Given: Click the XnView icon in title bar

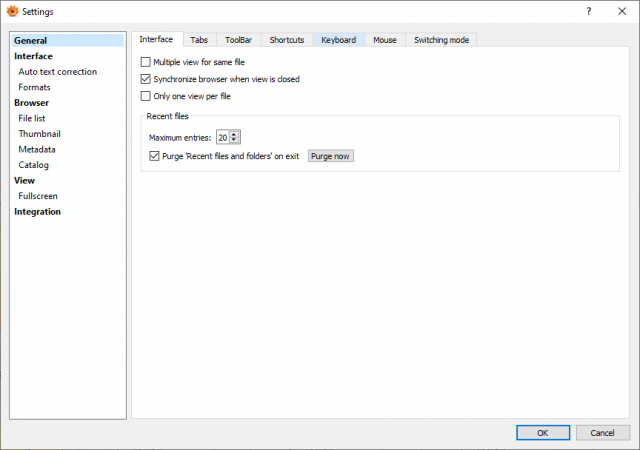Looking at the screenshot, I should click(x=13, y=11).
